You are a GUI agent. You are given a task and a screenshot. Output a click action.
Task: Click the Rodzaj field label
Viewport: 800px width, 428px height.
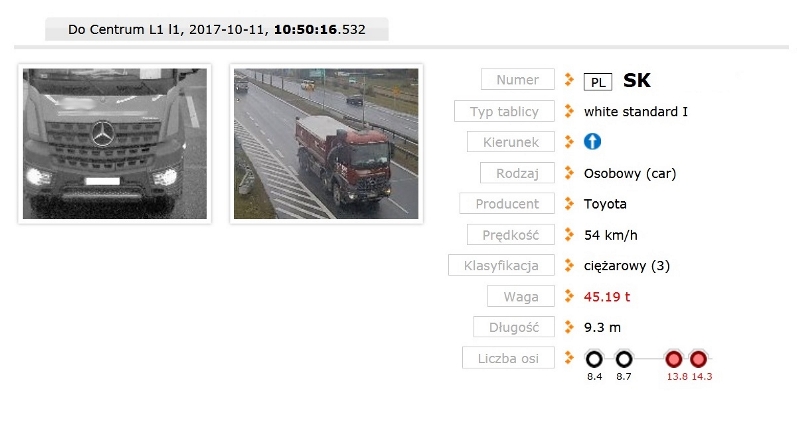point(517,173)
